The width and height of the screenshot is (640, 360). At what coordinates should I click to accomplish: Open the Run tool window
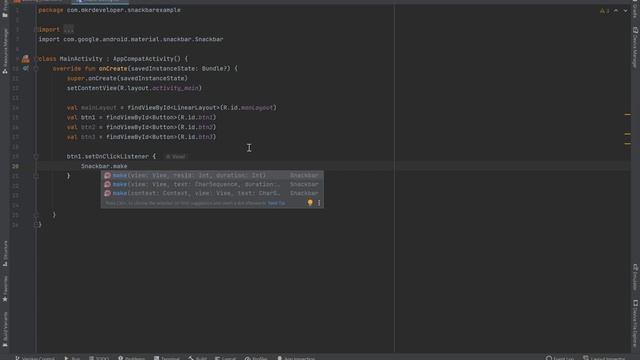pyautogui.click(x=72, y=358)
